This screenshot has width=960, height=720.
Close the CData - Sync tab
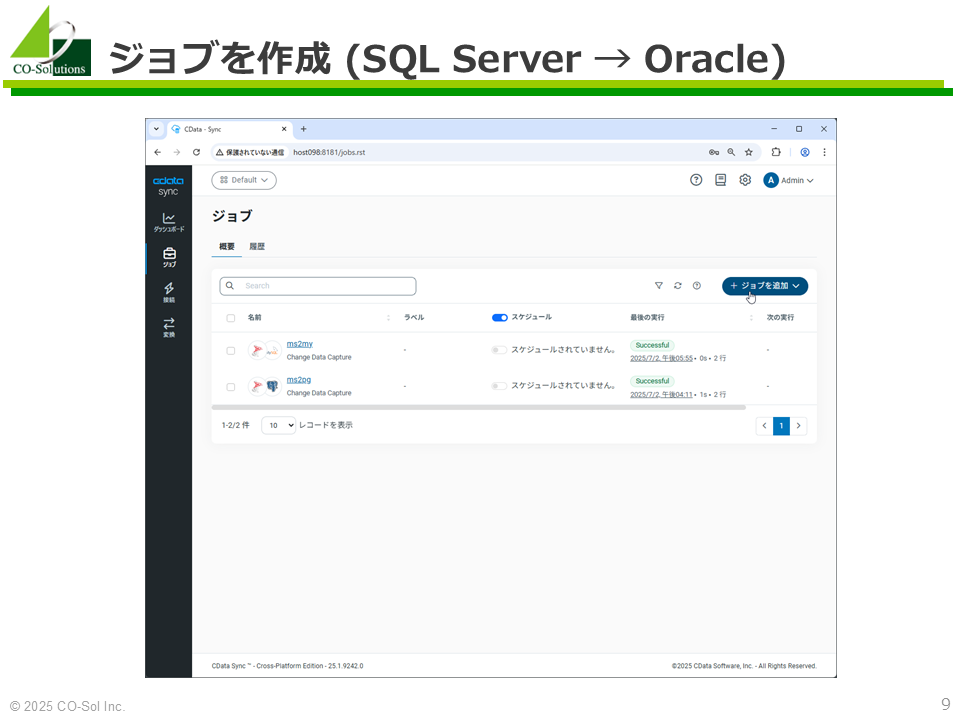(x=284, y=129)
